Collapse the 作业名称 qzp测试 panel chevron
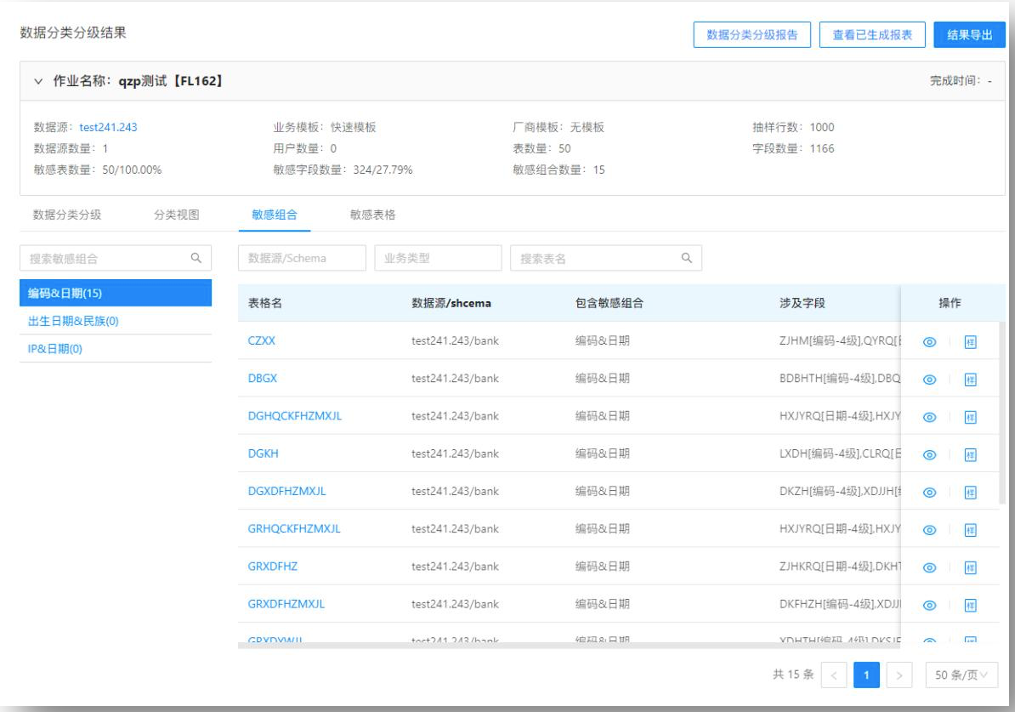This screenshot has height=712, width=1015. (x=39, y=81)
